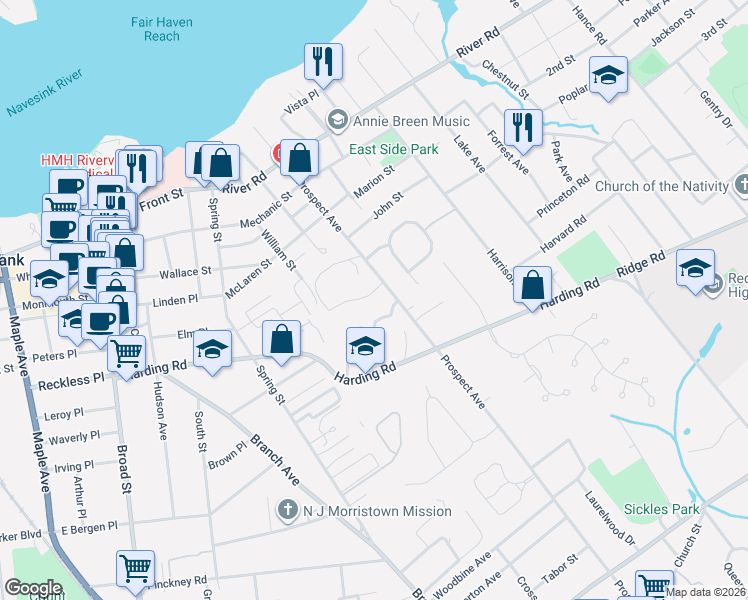Click the Church of the Nativity cross pin

coord(741,185)
